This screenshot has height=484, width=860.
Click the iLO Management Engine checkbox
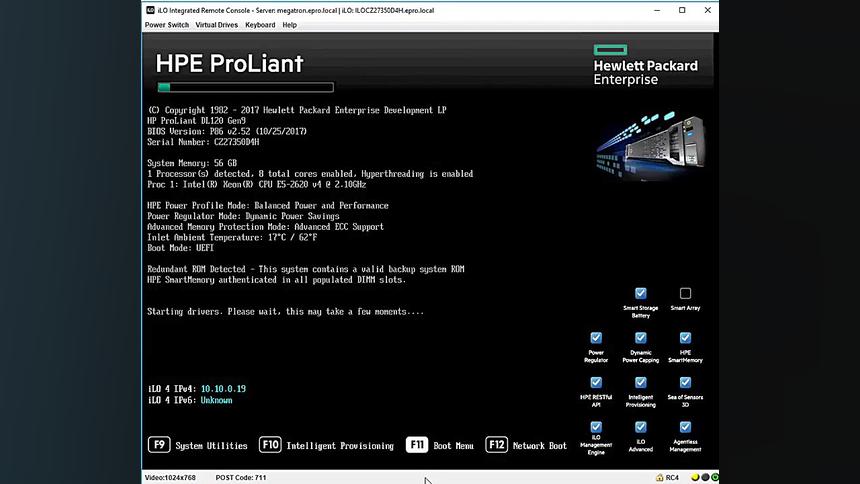596,426
